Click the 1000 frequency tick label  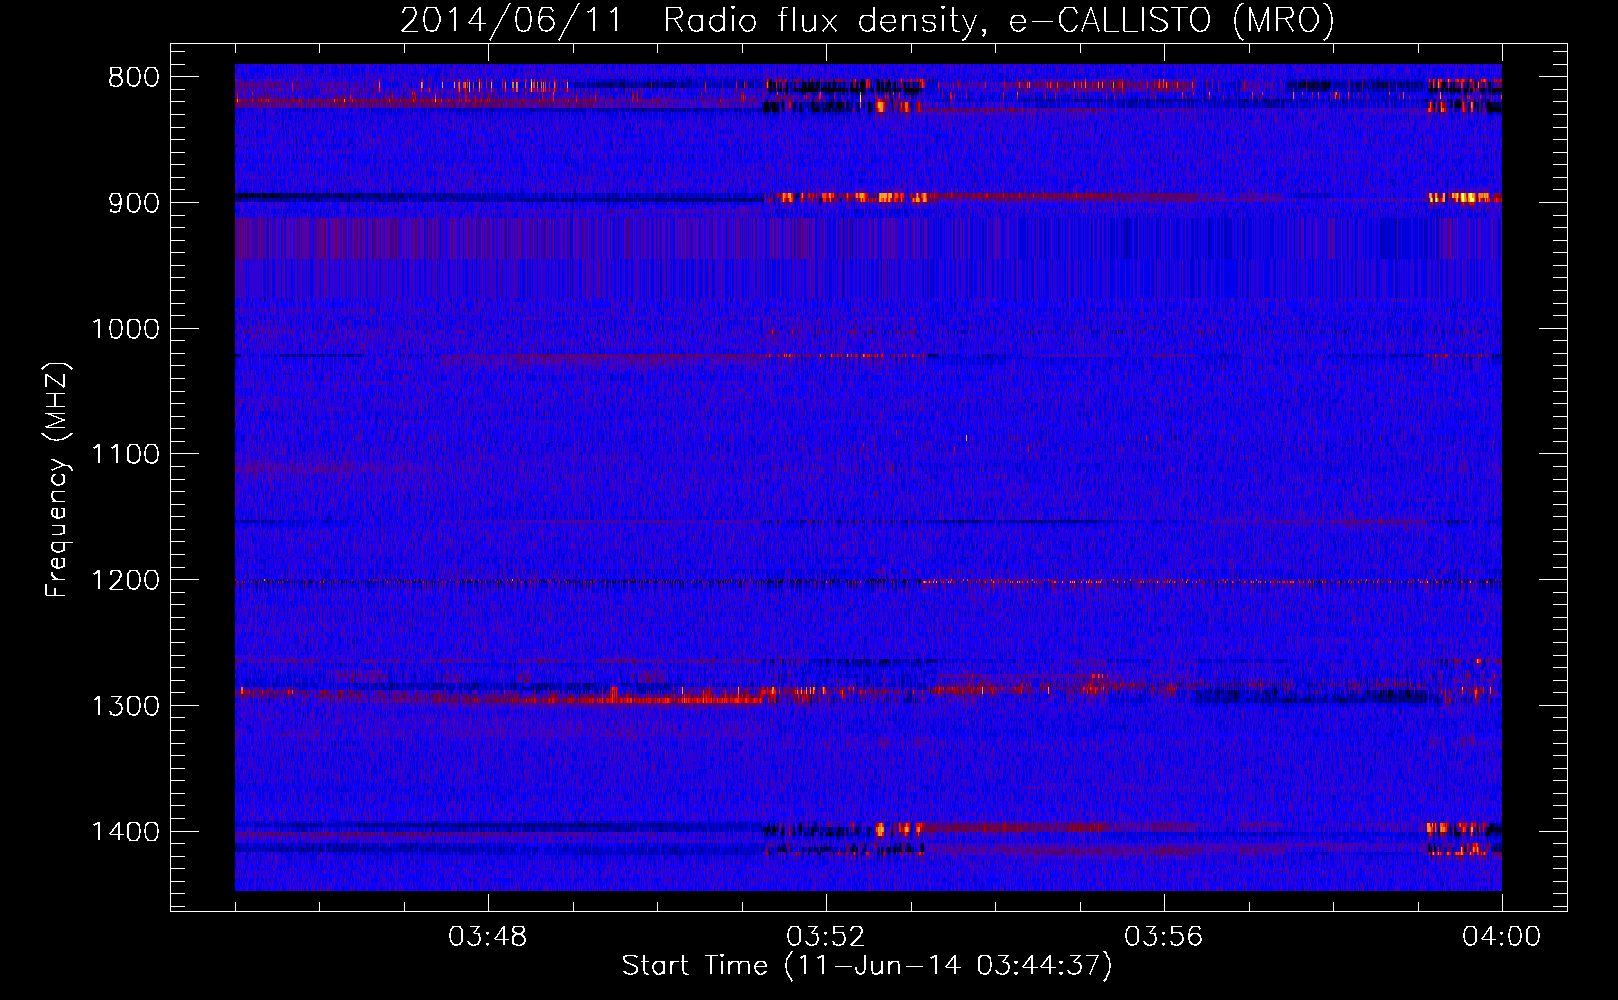coord(125,329)
